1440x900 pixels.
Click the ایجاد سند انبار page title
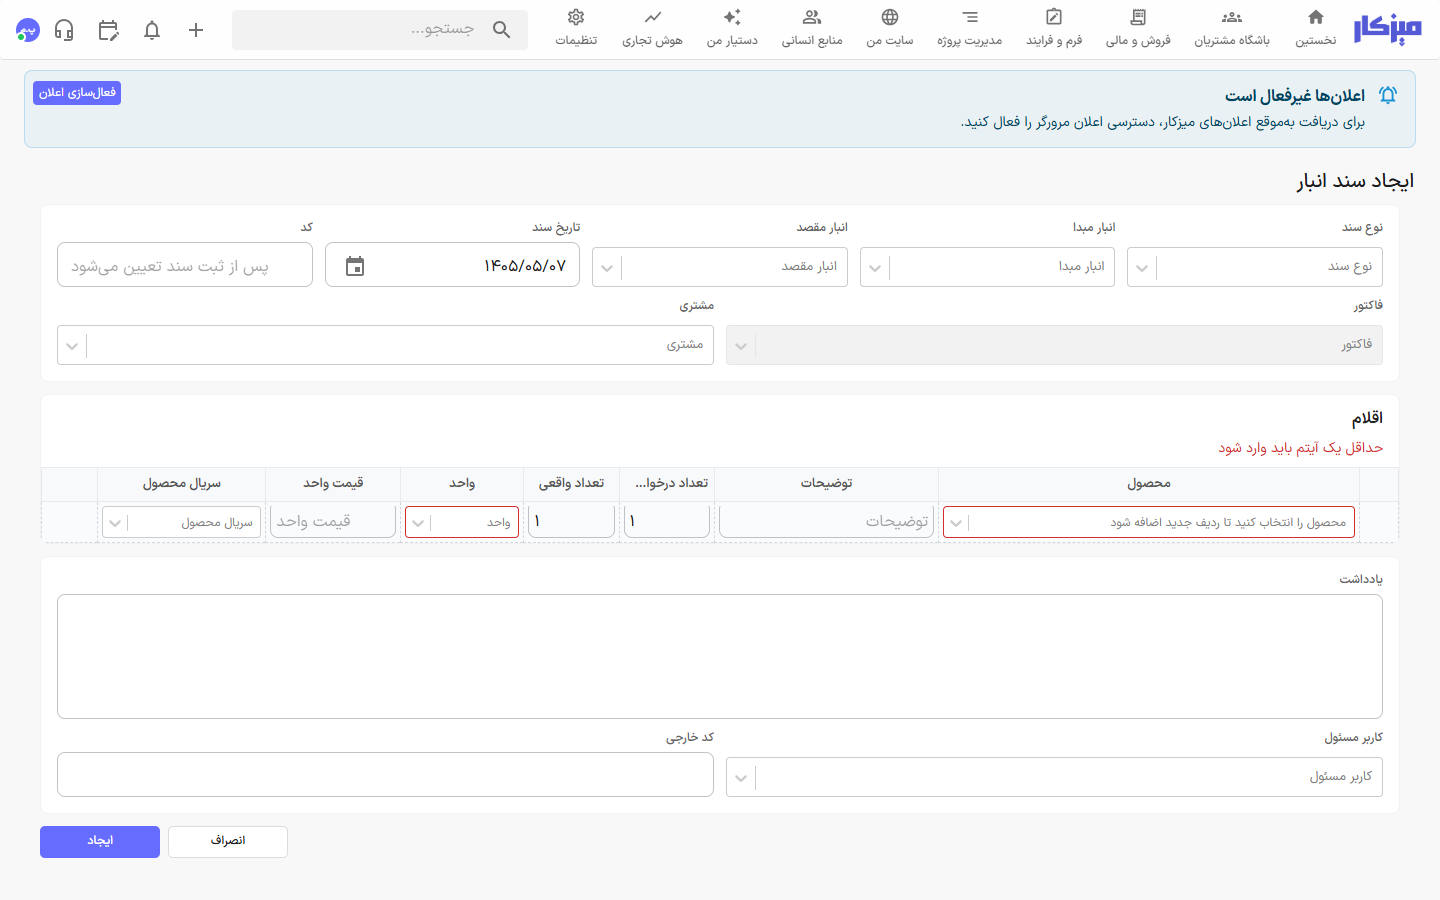pyautogui.click(x=1355, y=181)
